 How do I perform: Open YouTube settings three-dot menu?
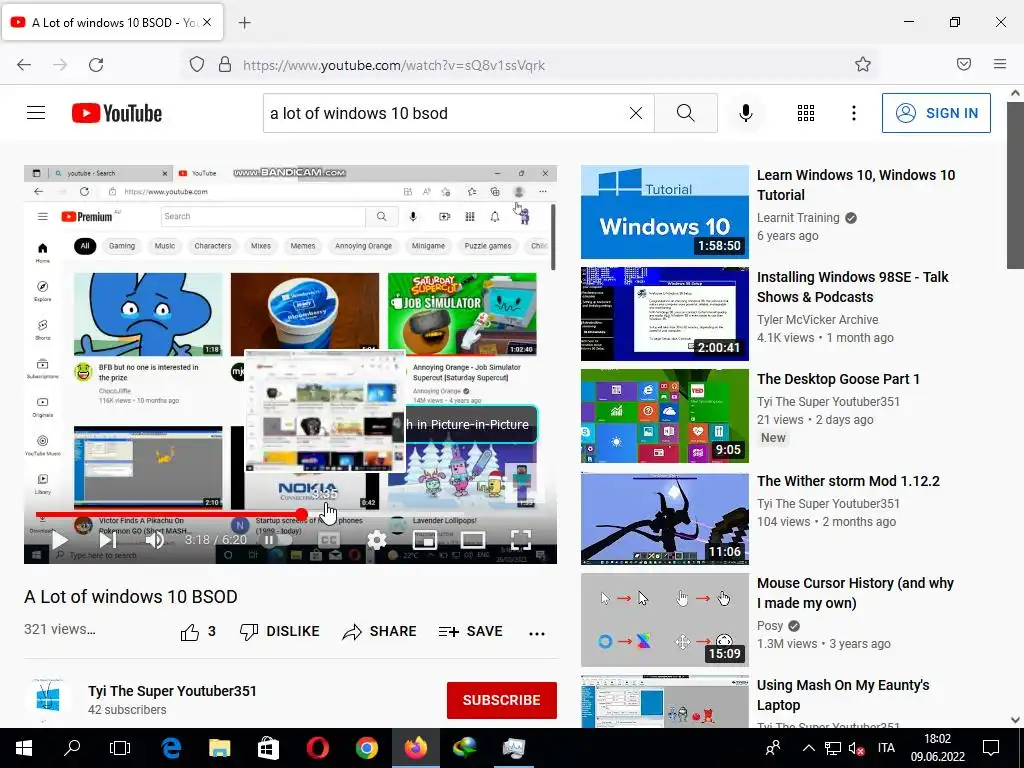click(x=854, y=113)
